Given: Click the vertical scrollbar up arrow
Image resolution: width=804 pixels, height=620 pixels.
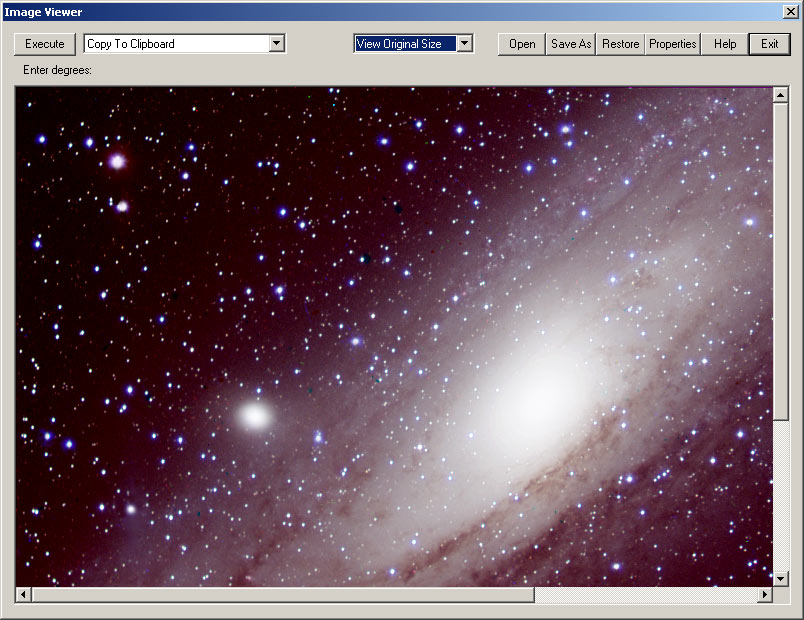Looking at the screenshot, I should (x=781, y=95).
